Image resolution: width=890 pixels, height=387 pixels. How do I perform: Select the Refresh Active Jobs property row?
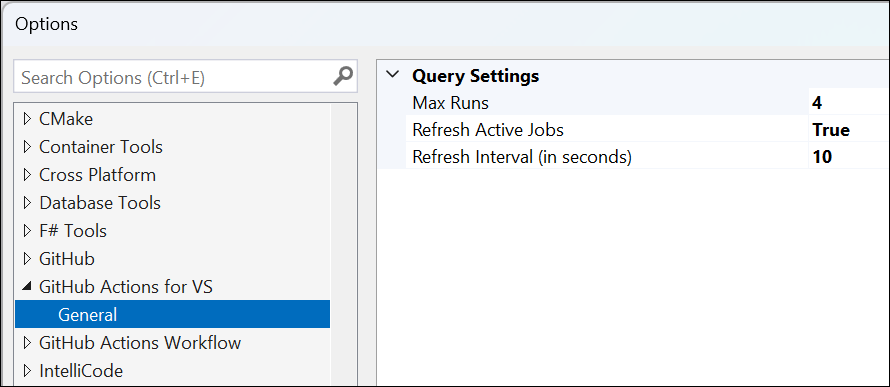(x=648, y=129)
